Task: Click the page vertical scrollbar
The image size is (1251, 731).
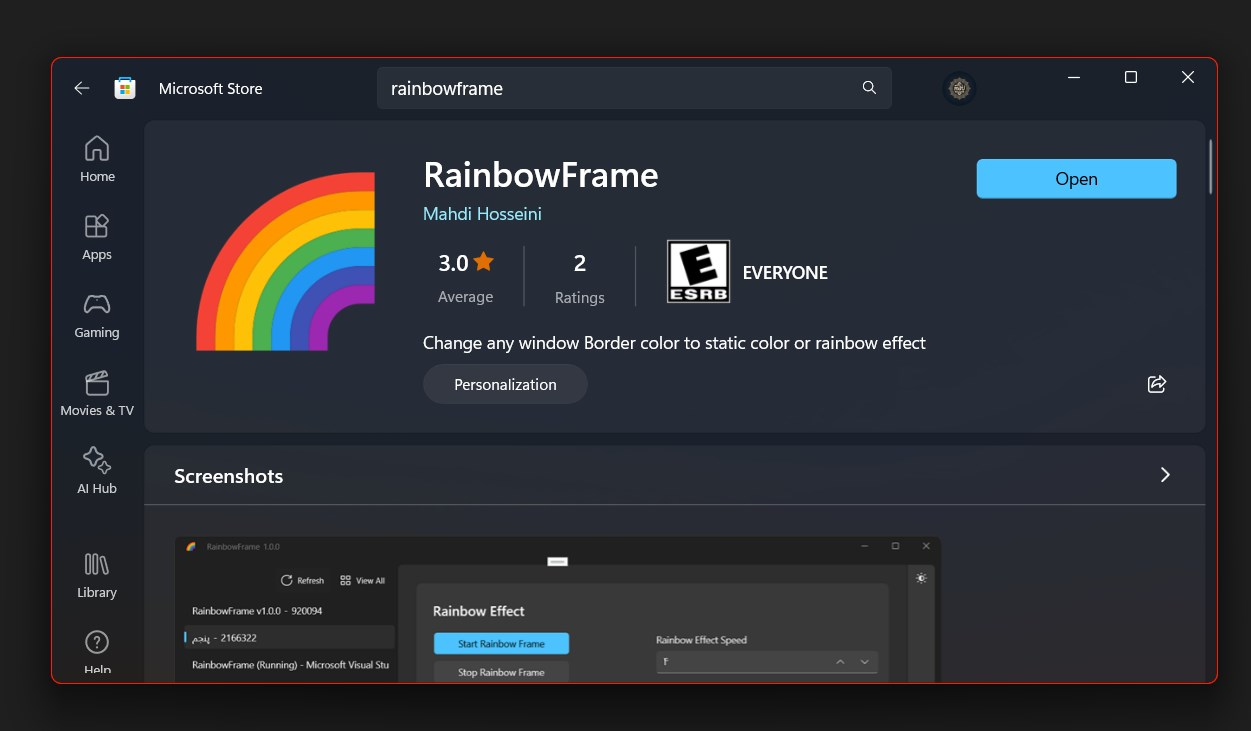Action: [x=1211, y=166]
